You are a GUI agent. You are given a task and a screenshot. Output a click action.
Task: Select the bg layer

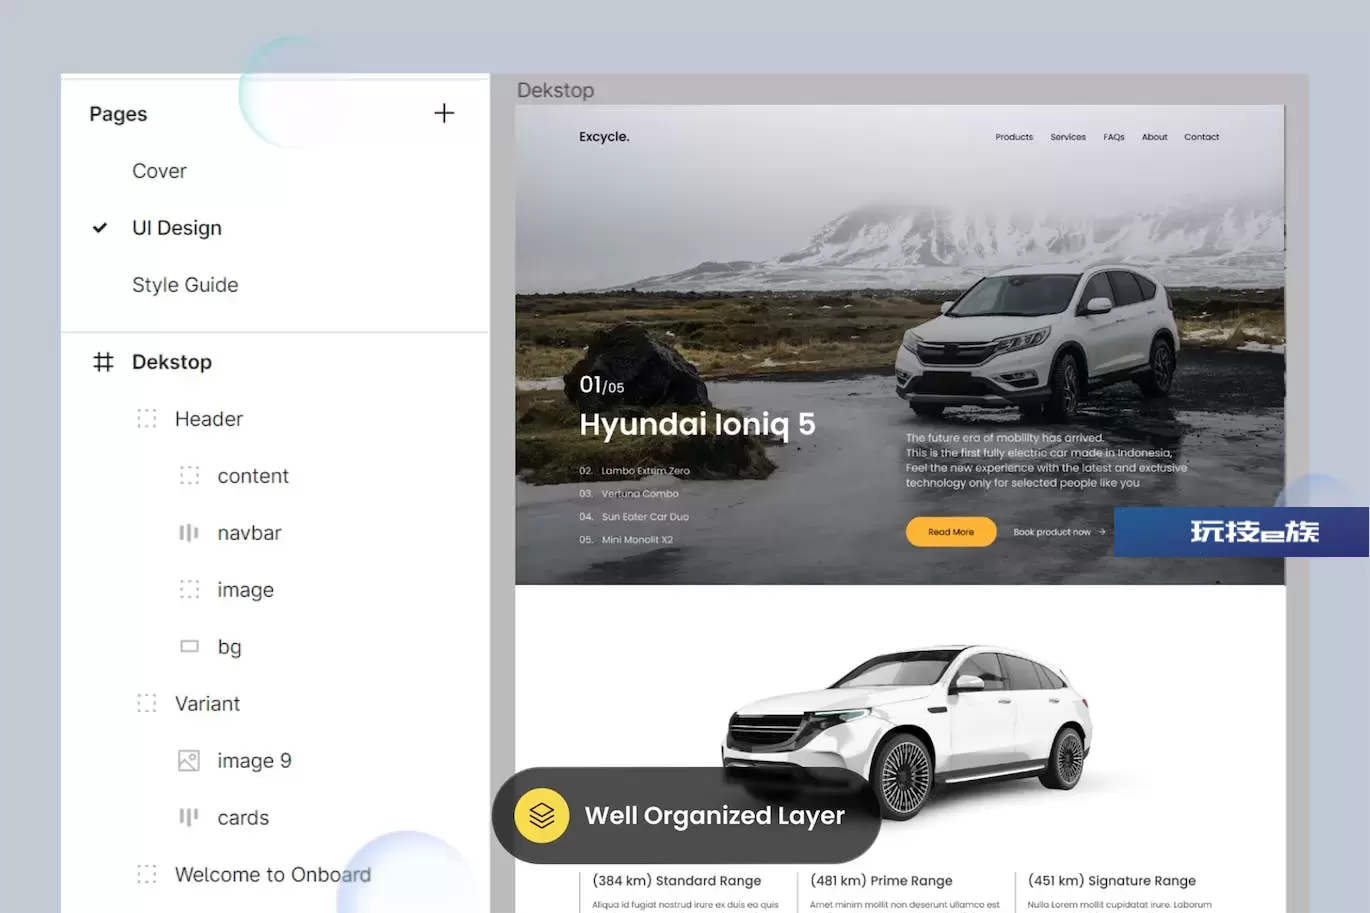coord(230,647)
